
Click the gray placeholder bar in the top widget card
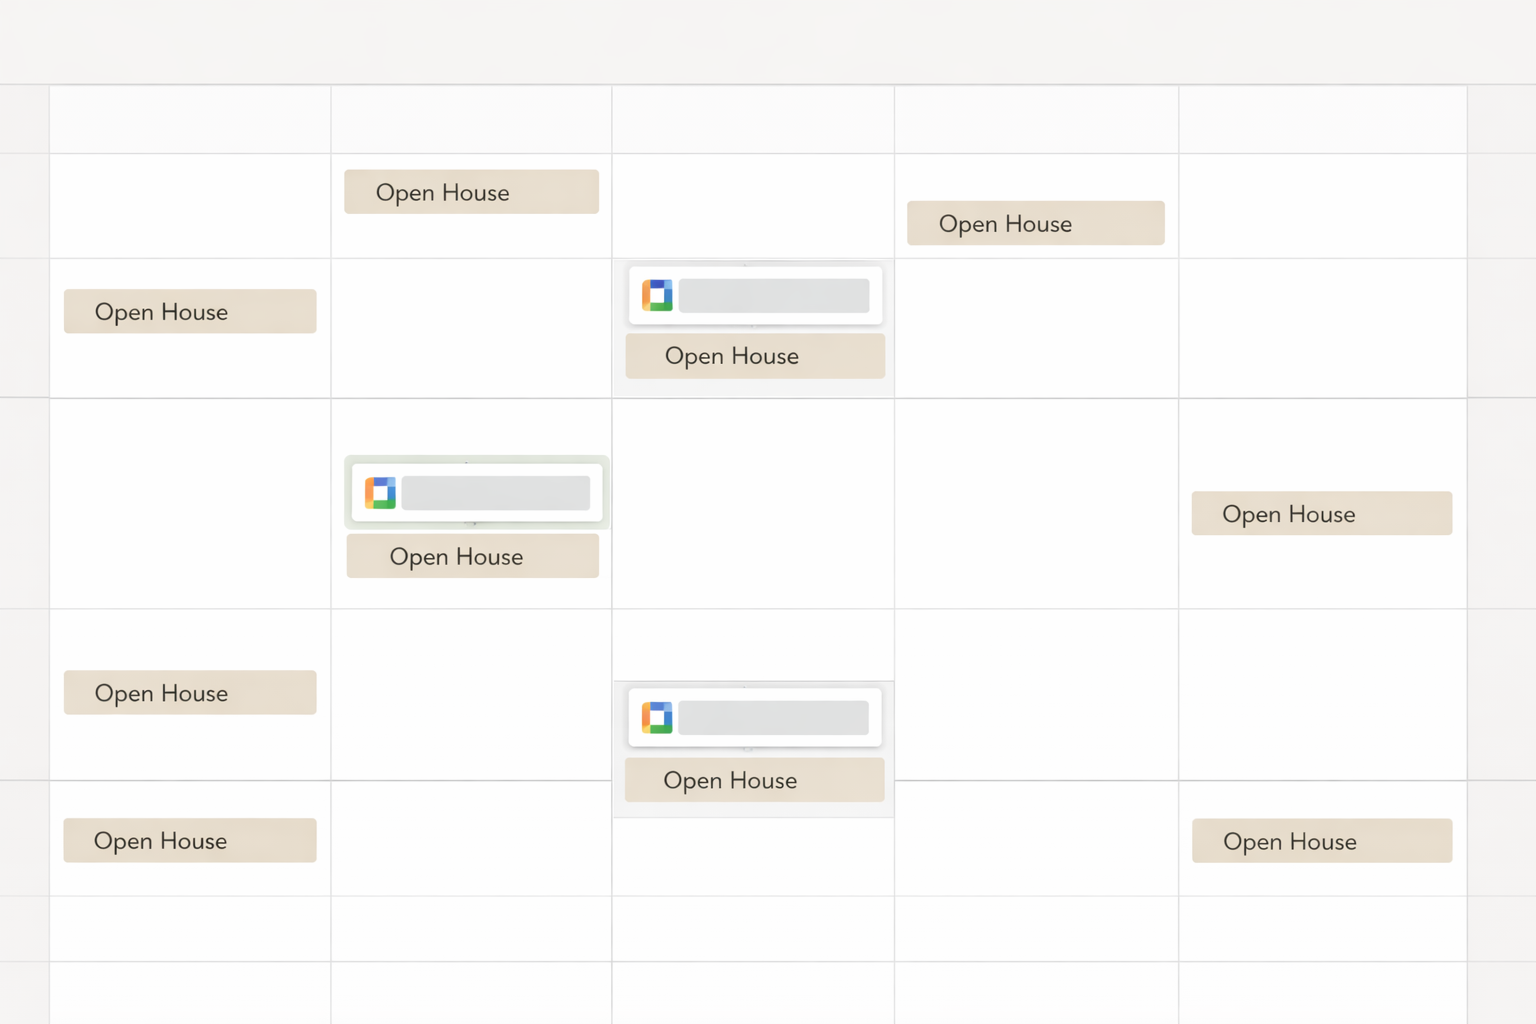point(775,294)
